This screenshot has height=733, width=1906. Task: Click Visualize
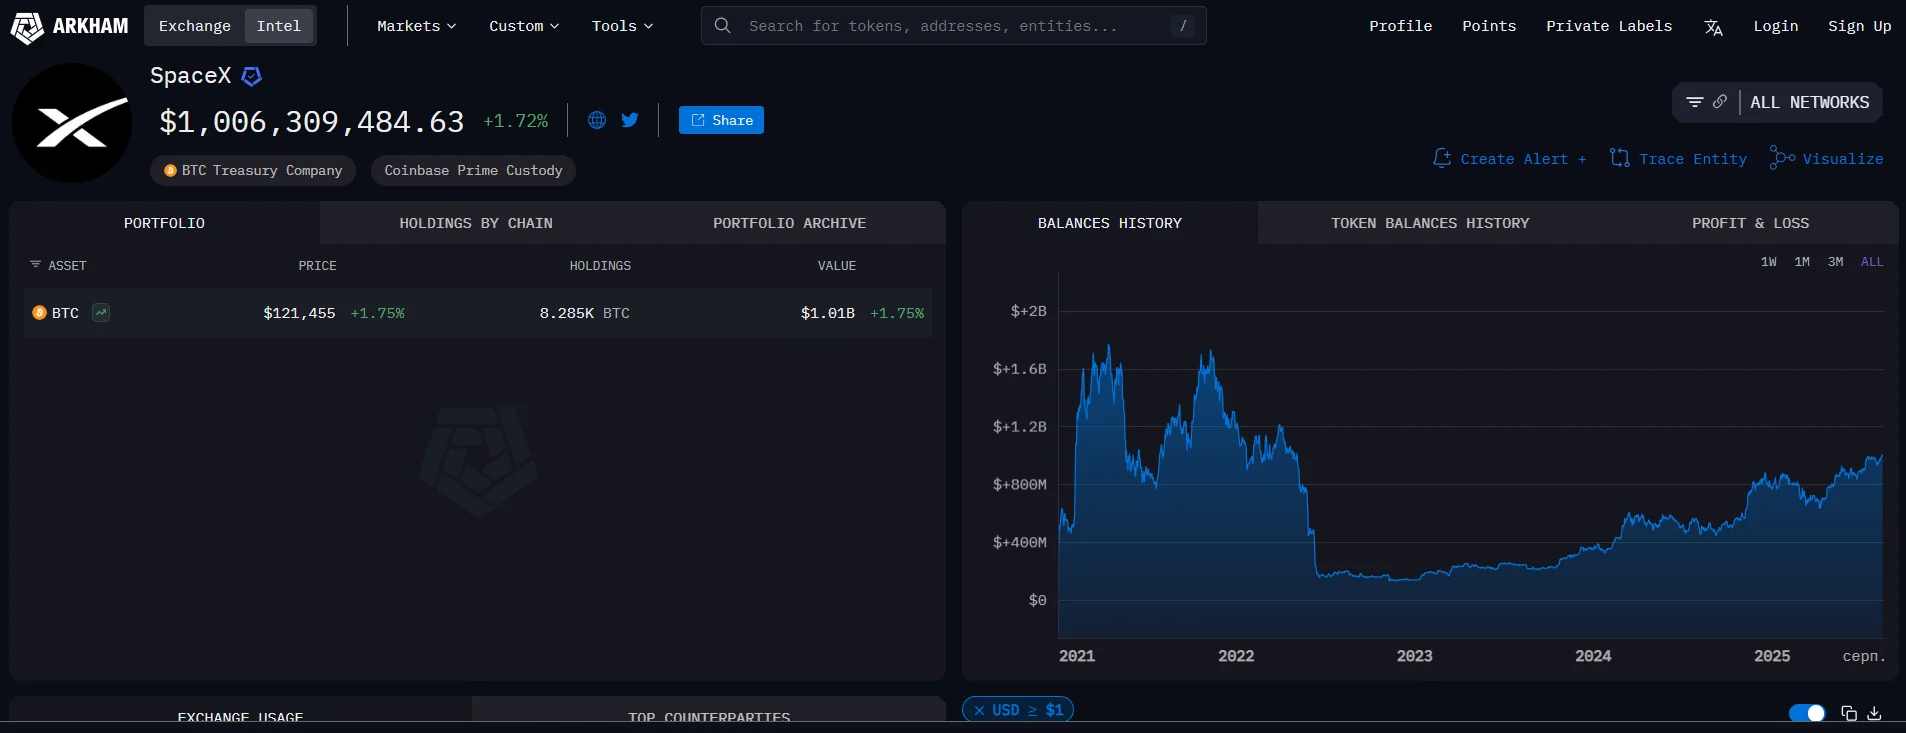pos(1826,158)
